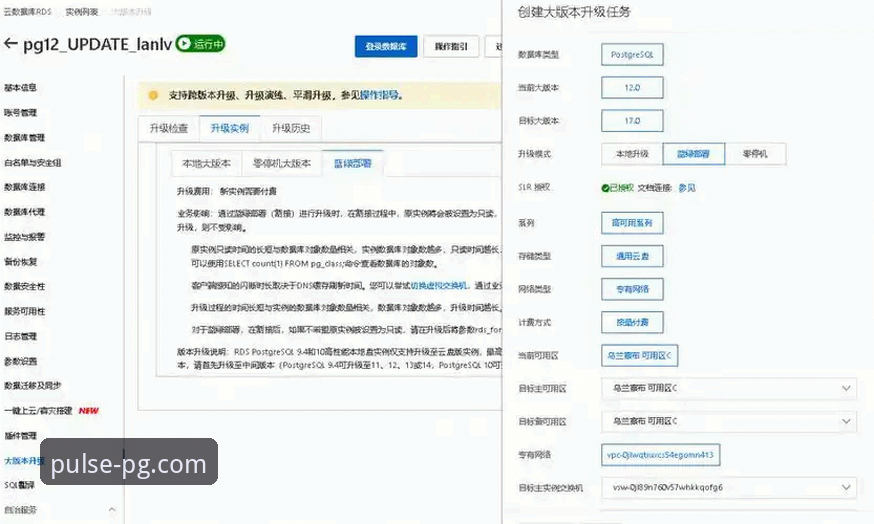Open 数据库连接 in the sidebar
Viewport: 874px width, 524px height.
[24, 187]
